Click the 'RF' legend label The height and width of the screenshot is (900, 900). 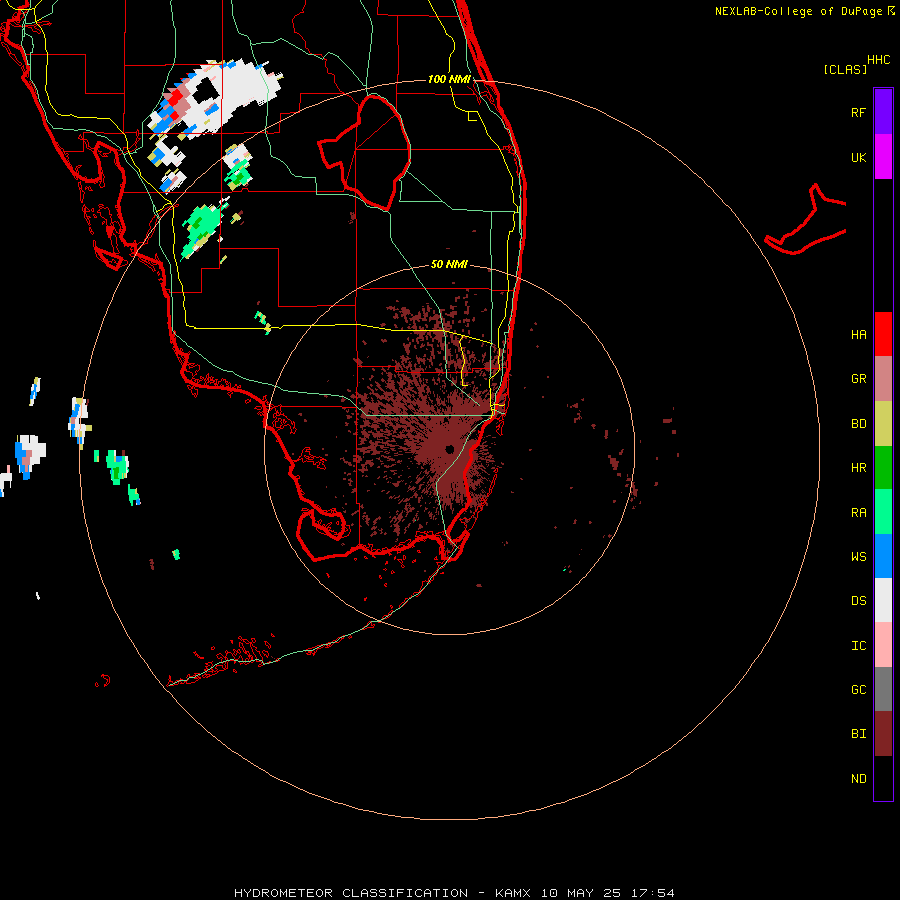pyautogui.click(x=858, y=112)
